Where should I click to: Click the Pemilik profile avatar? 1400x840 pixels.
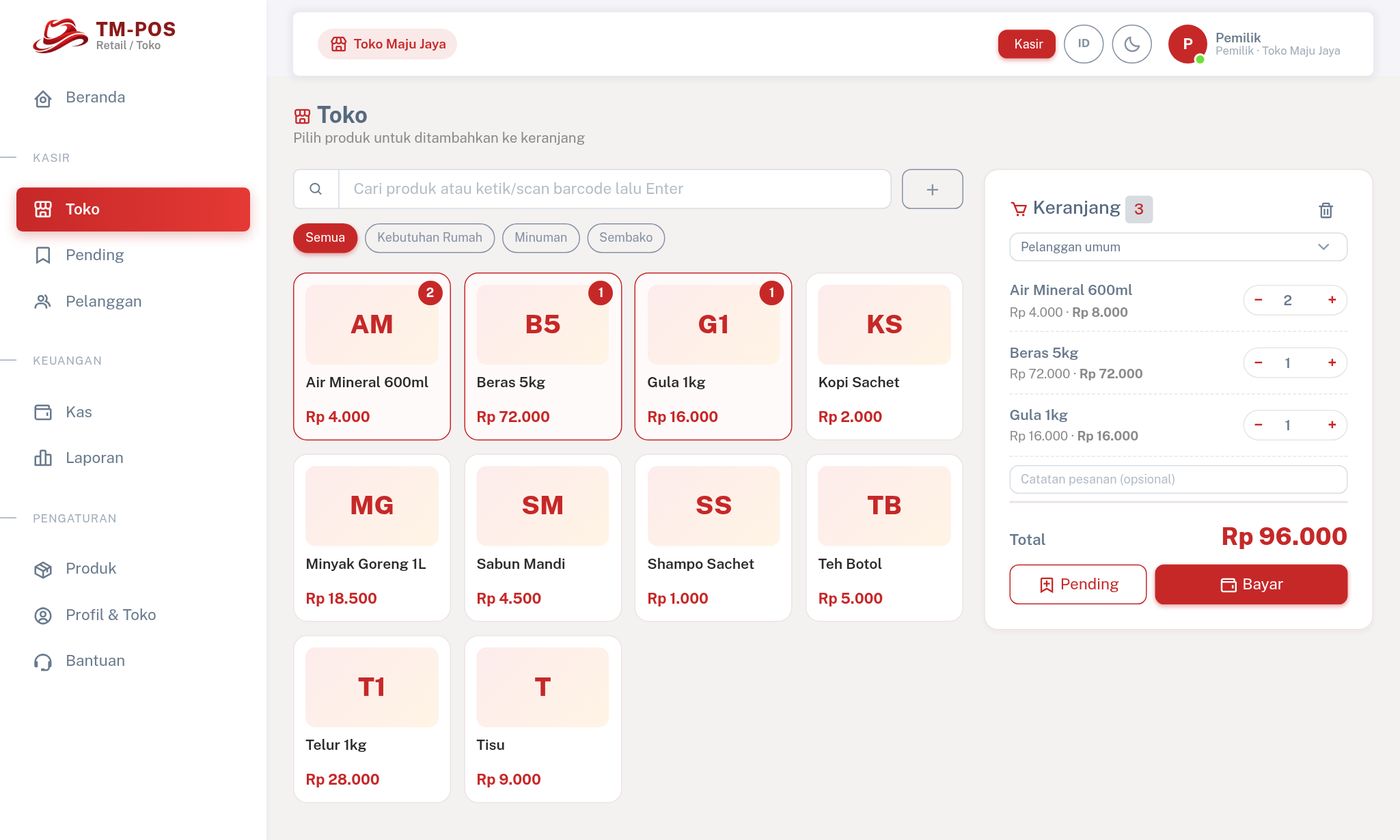point(1188,44)
